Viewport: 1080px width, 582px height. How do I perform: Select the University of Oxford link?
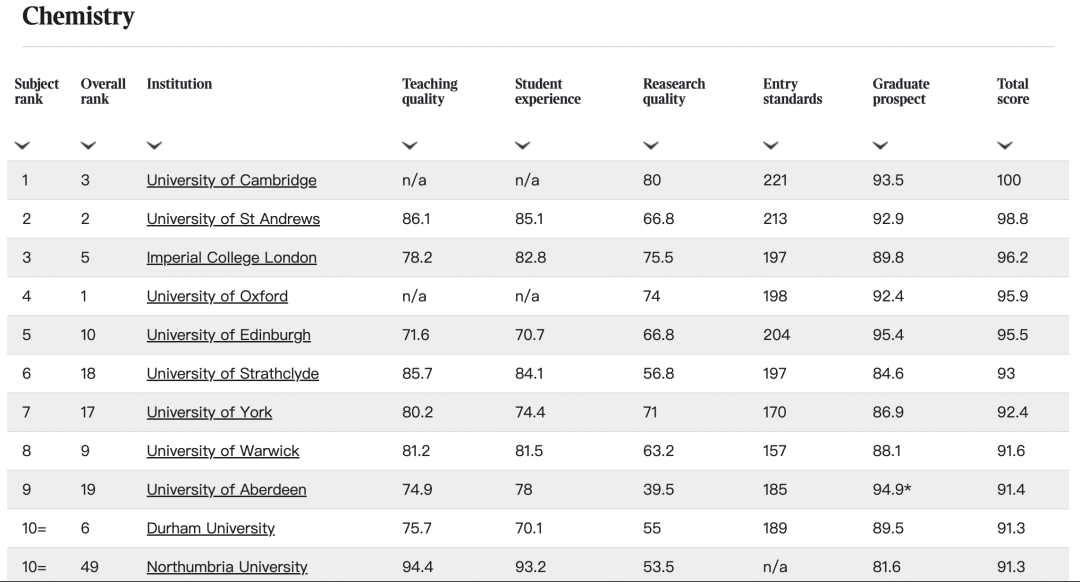(x=217, y=297)
